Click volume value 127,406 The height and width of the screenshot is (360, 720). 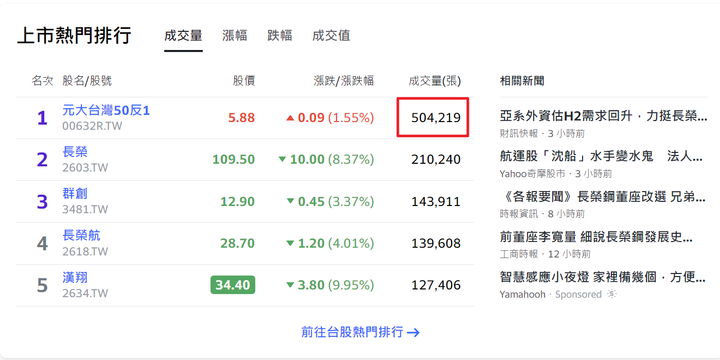[436, 285]
